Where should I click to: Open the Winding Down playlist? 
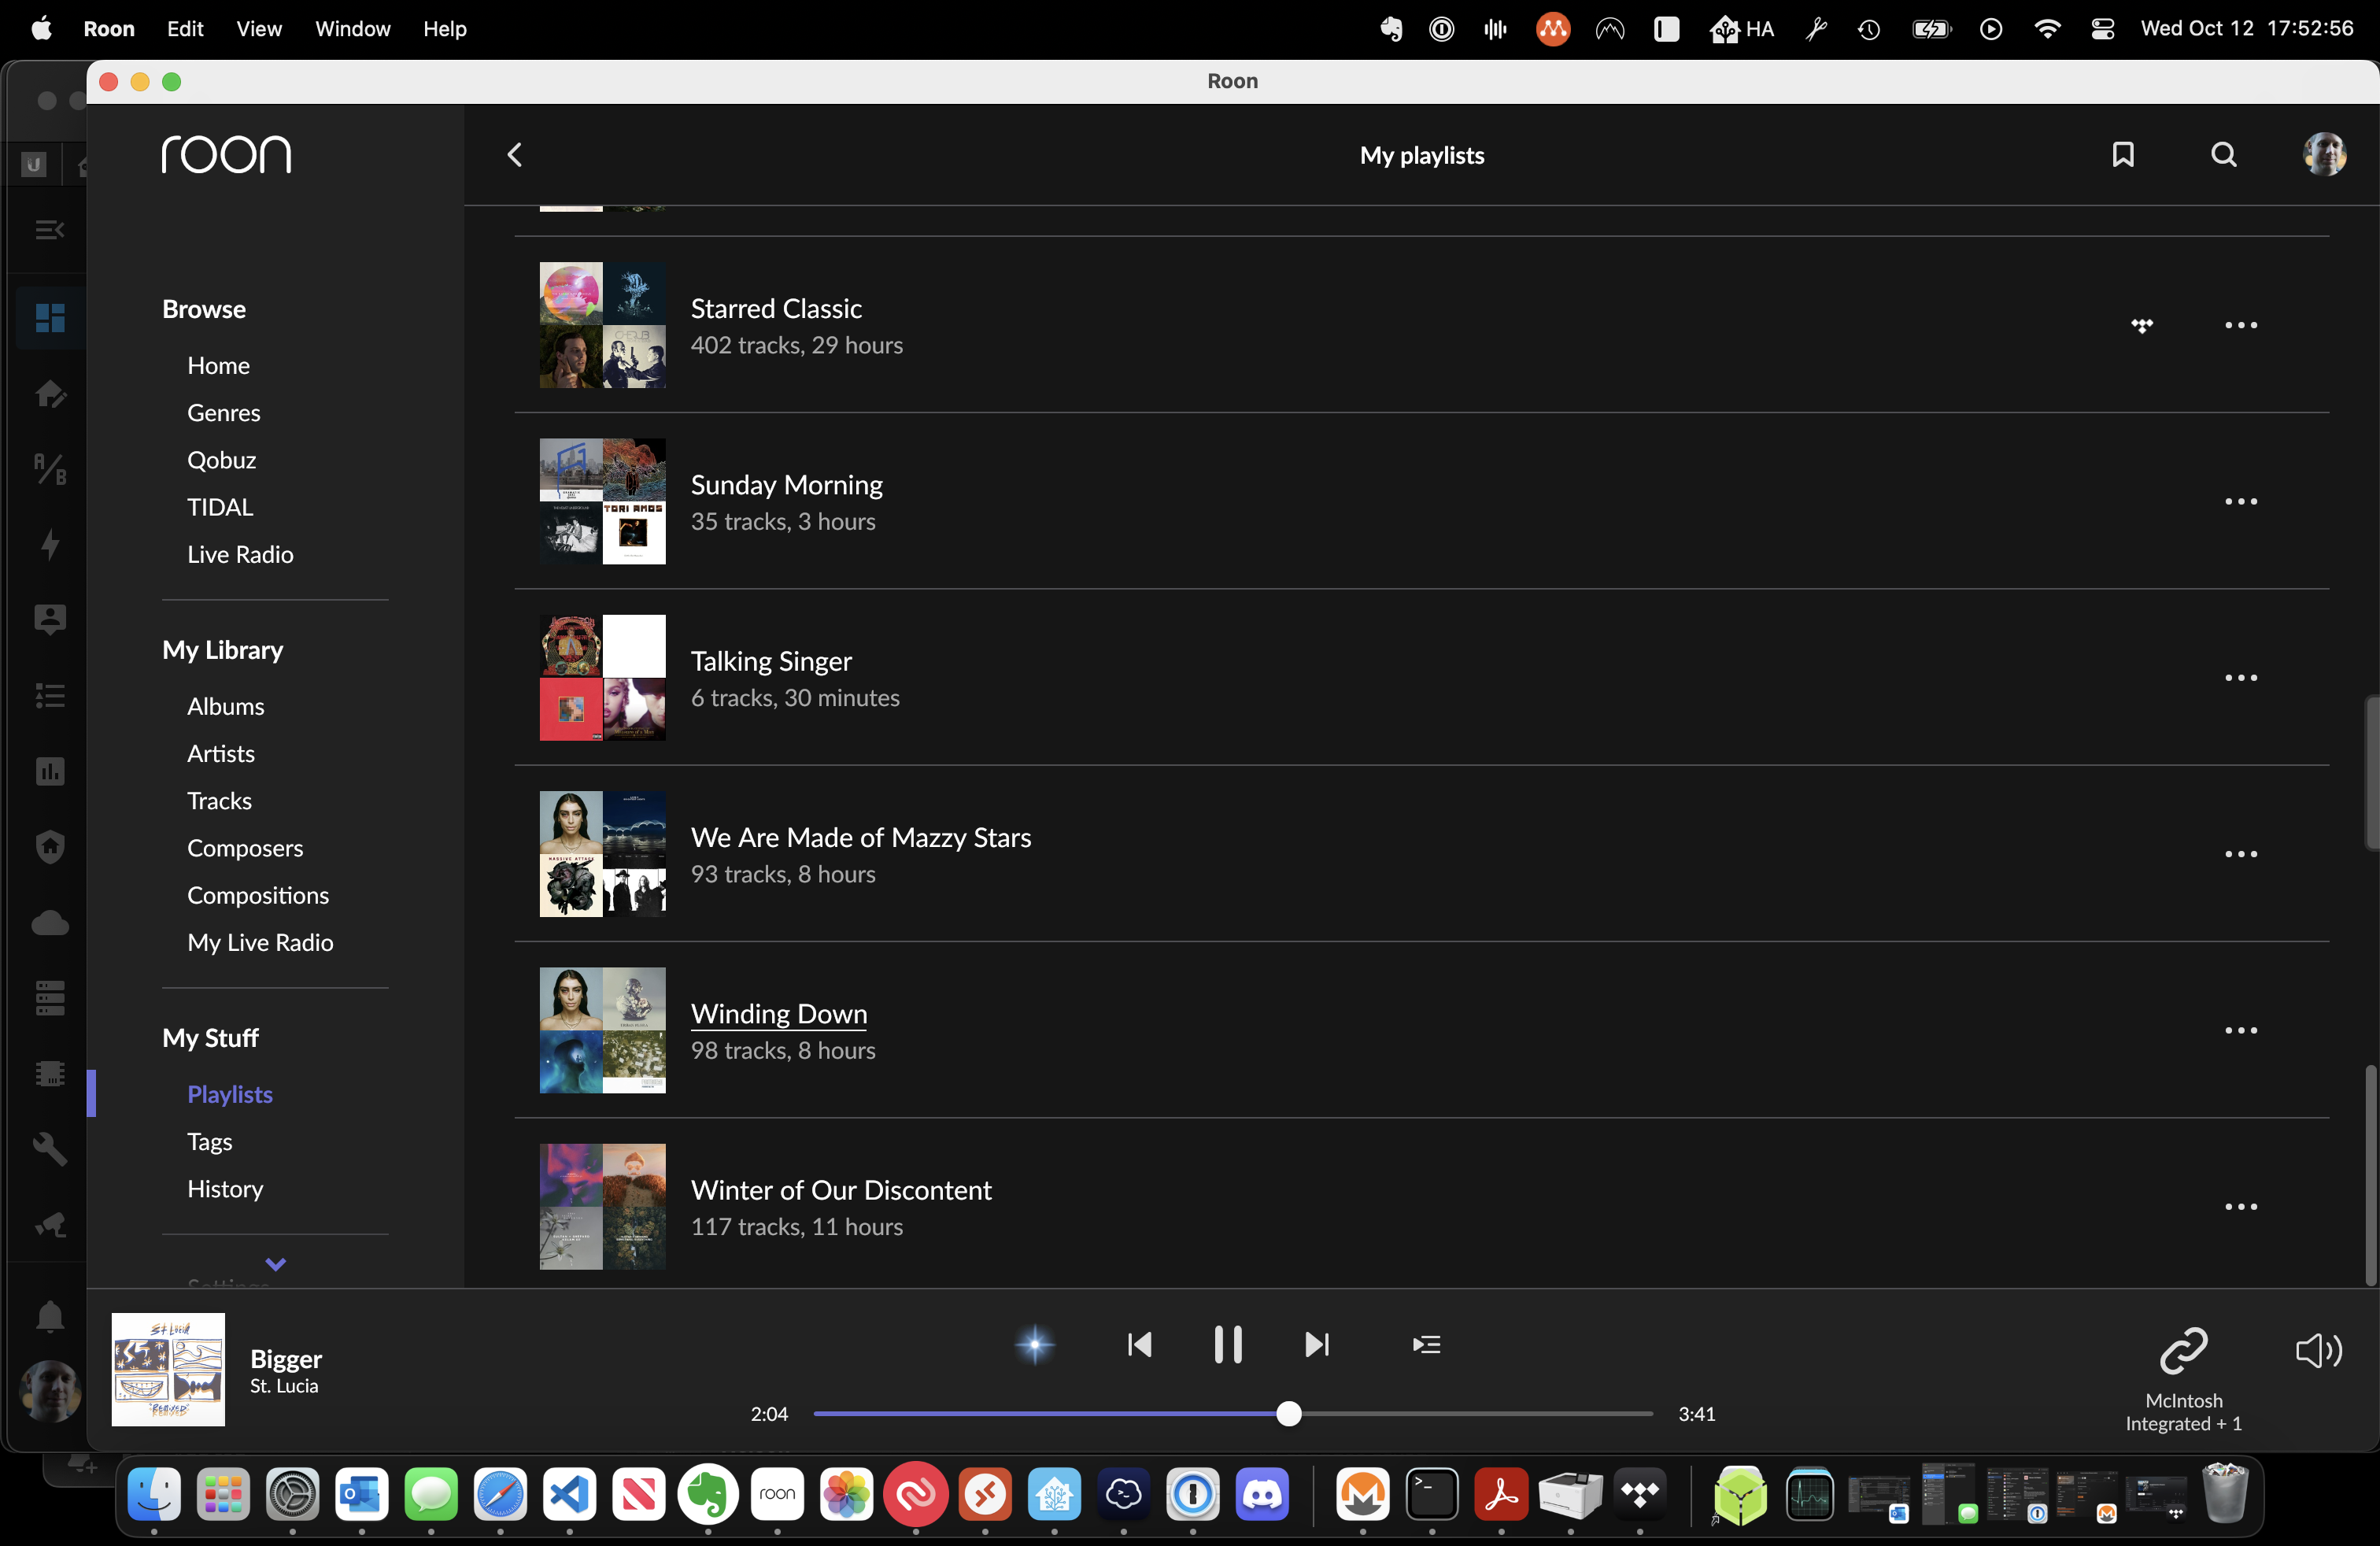tap(779, 1013)
